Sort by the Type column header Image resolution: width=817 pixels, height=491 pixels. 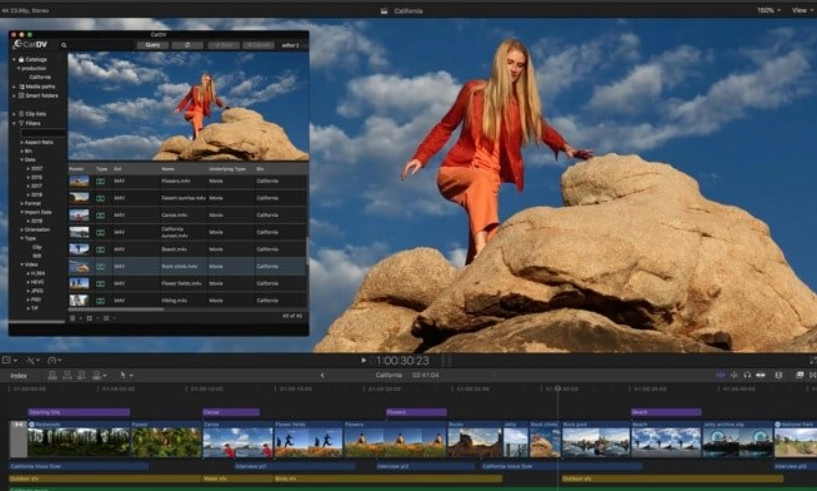[x=102, y=169]
